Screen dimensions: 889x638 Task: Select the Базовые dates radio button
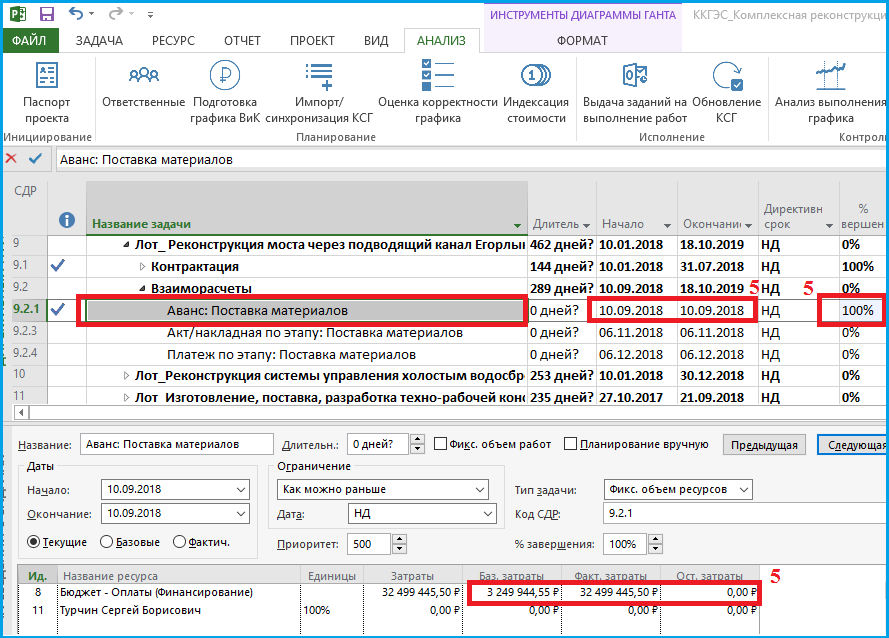[x=106, y=542]
